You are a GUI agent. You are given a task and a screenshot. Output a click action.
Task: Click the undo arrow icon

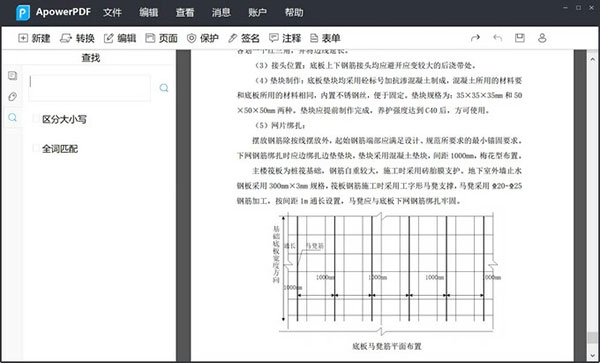497,38
